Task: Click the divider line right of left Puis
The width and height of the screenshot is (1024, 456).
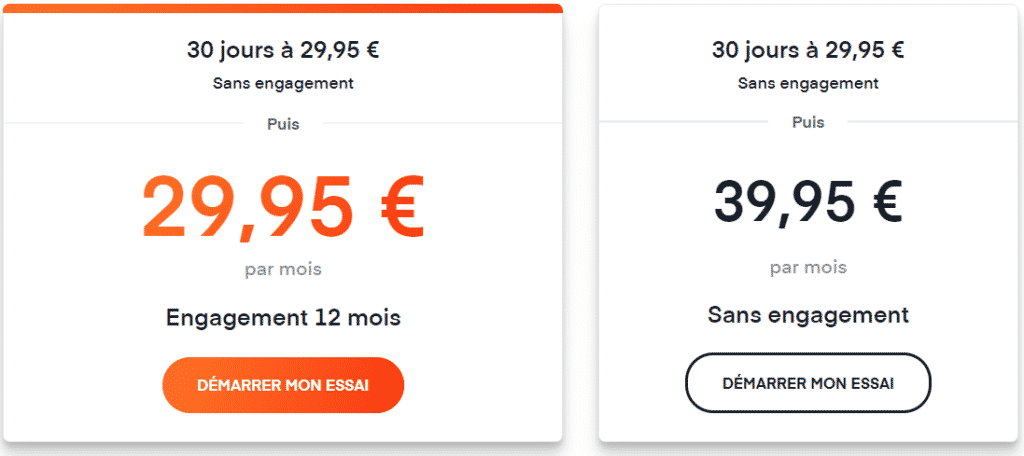Action: pos(442,123)
